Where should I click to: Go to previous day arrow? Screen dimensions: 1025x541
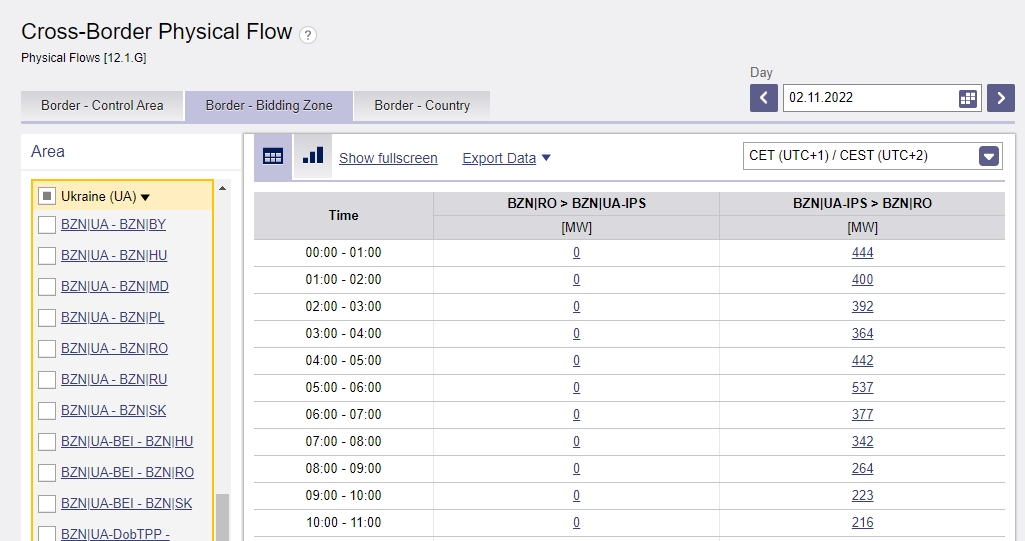[764, 99]
